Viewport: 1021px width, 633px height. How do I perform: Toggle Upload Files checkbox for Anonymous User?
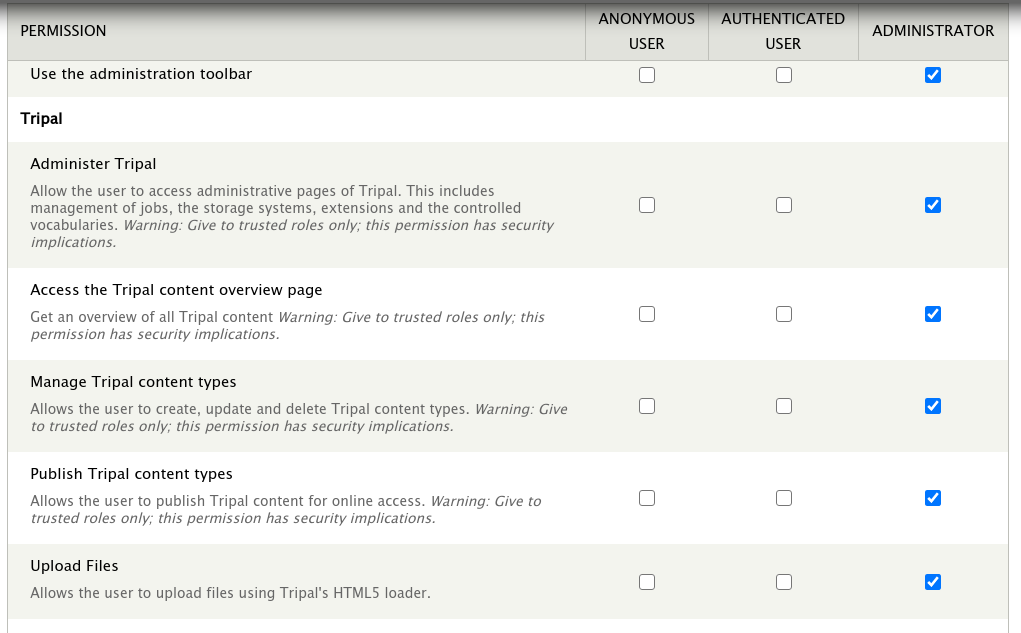click(647, 582)
